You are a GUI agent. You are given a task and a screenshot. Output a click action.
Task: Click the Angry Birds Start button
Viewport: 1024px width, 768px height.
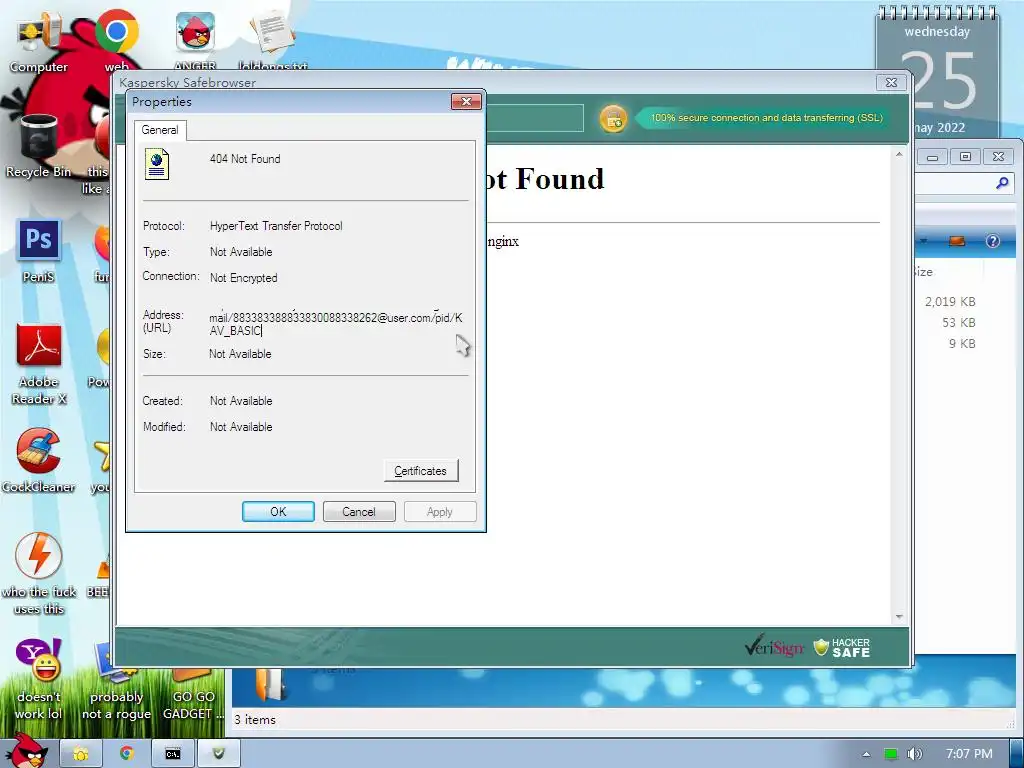pos(26,751)
